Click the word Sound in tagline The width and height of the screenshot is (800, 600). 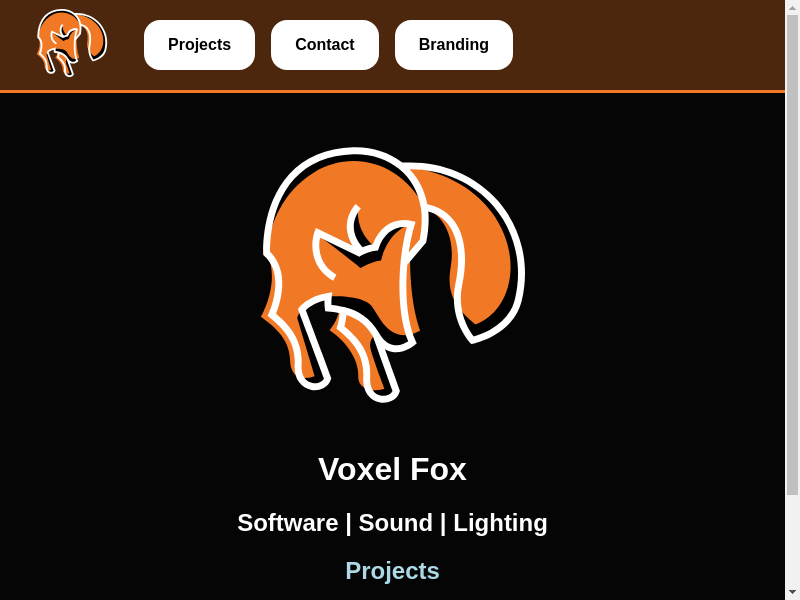point(395,523)
